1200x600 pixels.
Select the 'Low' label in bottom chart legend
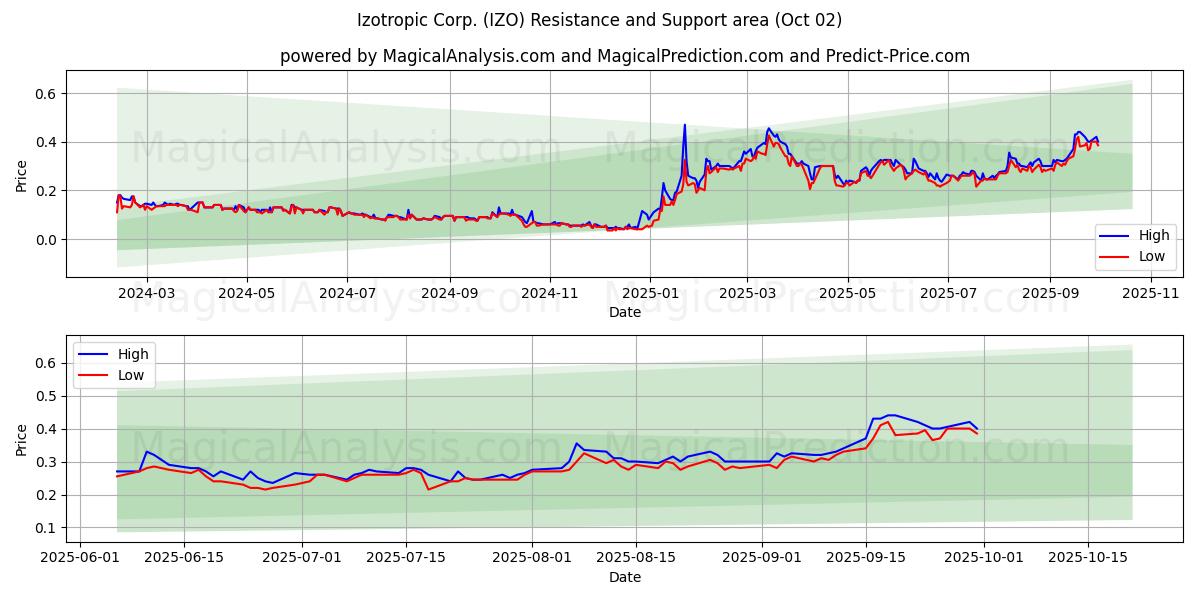[131, 375]
